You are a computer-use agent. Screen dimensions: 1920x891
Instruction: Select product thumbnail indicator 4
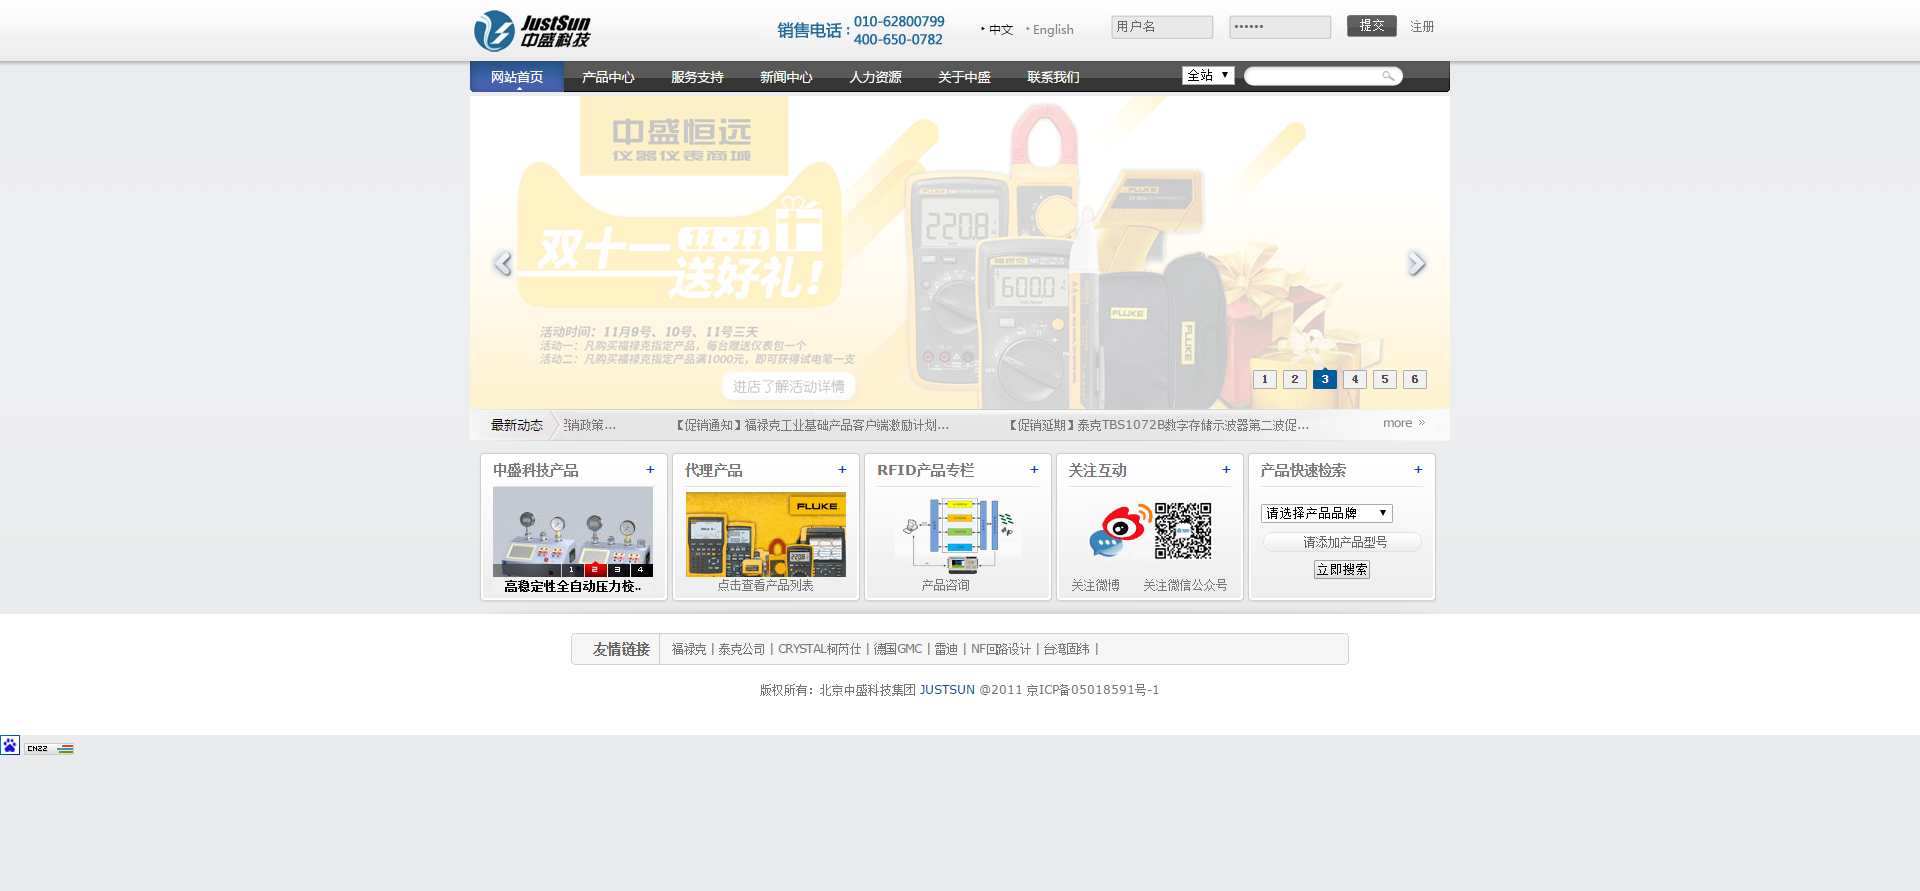[641, 570]
